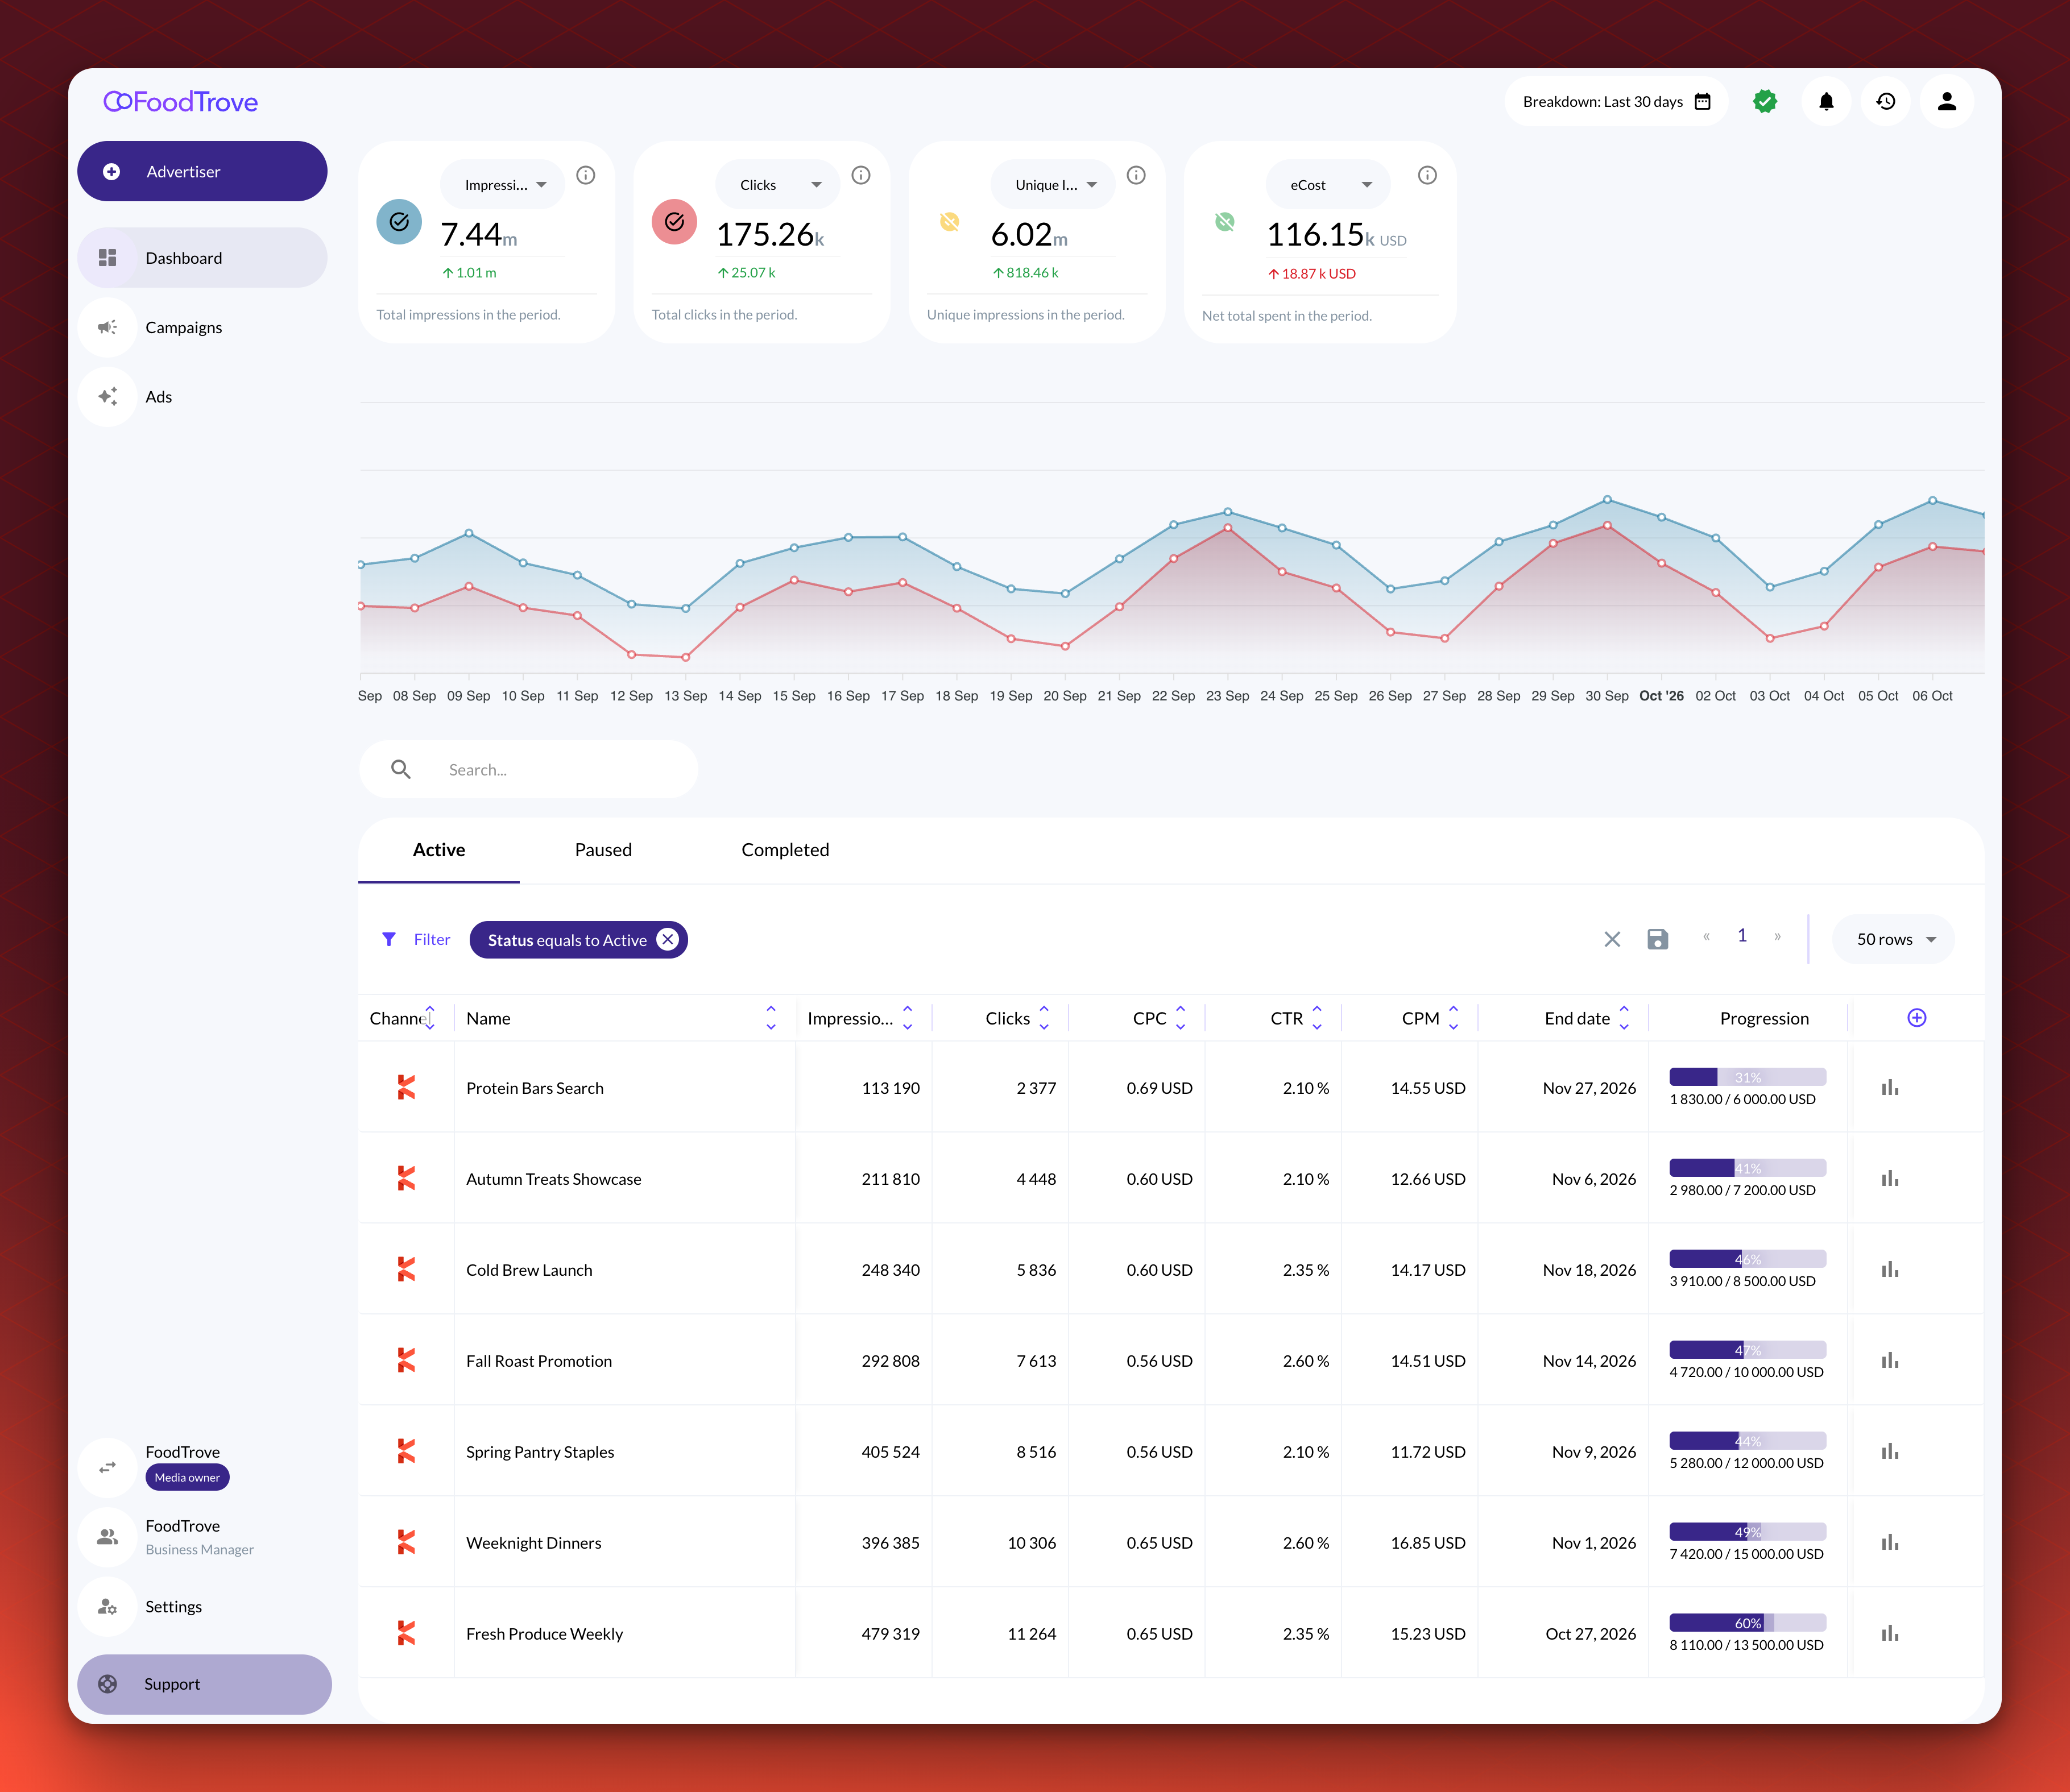Click the Weeknight Dinners progression bar
This screenshot has width=2070, height=1792.
click(1747, 1531)
